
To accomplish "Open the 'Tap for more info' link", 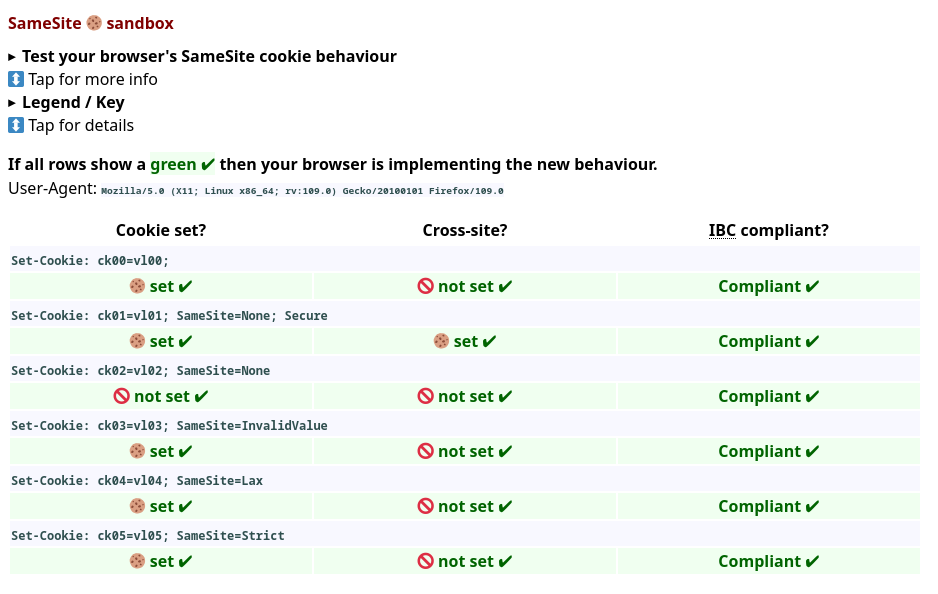I will tap(92, 78).
